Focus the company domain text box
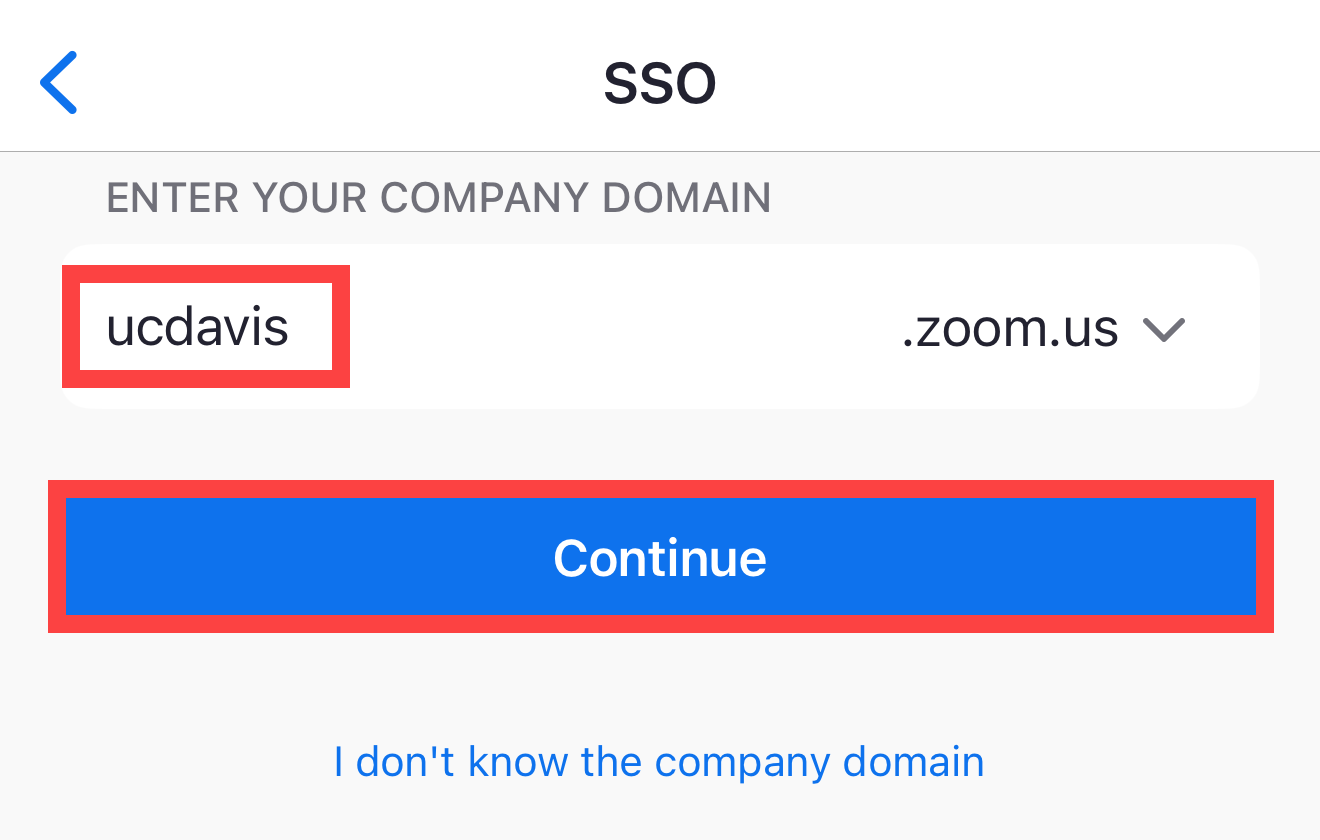 coord(198,327)
